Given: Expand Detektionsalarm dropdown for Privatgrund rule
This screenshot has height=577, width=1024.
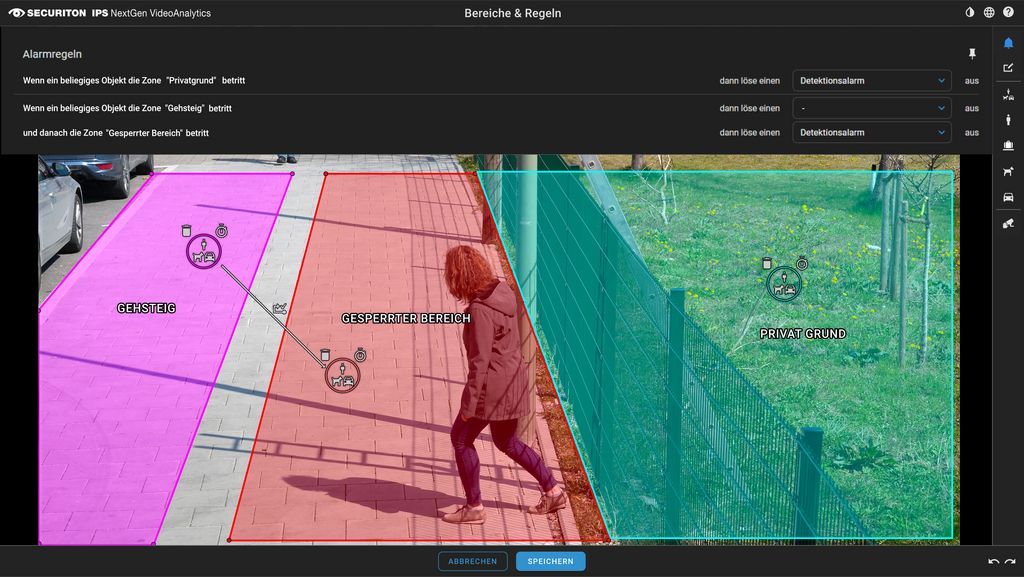Looking at the screenshot, I should (871, 80).
